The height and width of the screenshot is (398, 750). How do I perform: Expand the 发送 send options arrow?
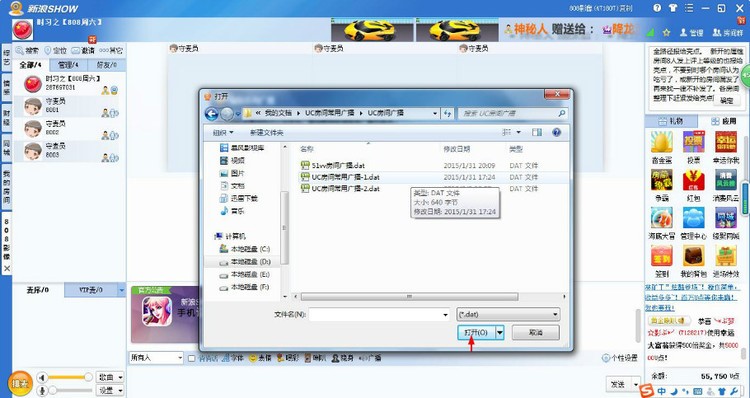click(x=636, y=384)
